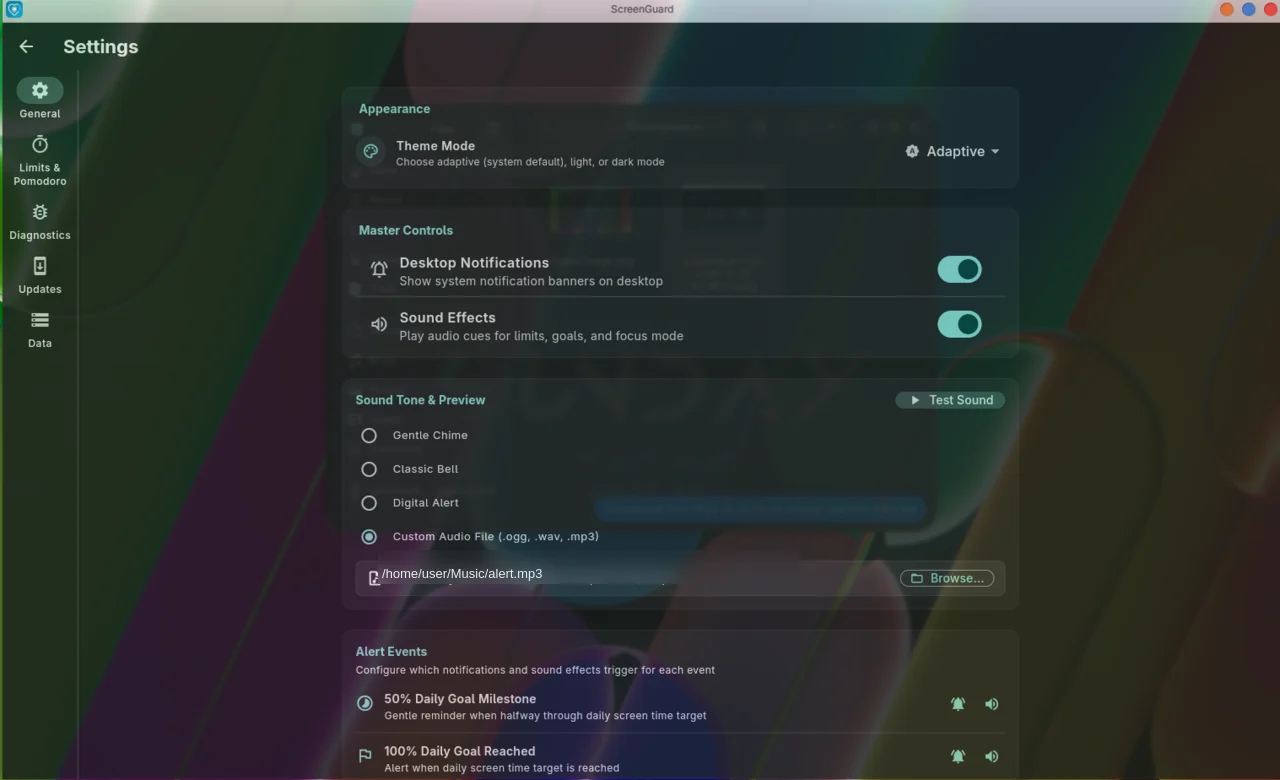This screenshot has height=780, width=1280.
Task: Toggle the Desktop Notifications switch
Action: [x=959, y=269]
